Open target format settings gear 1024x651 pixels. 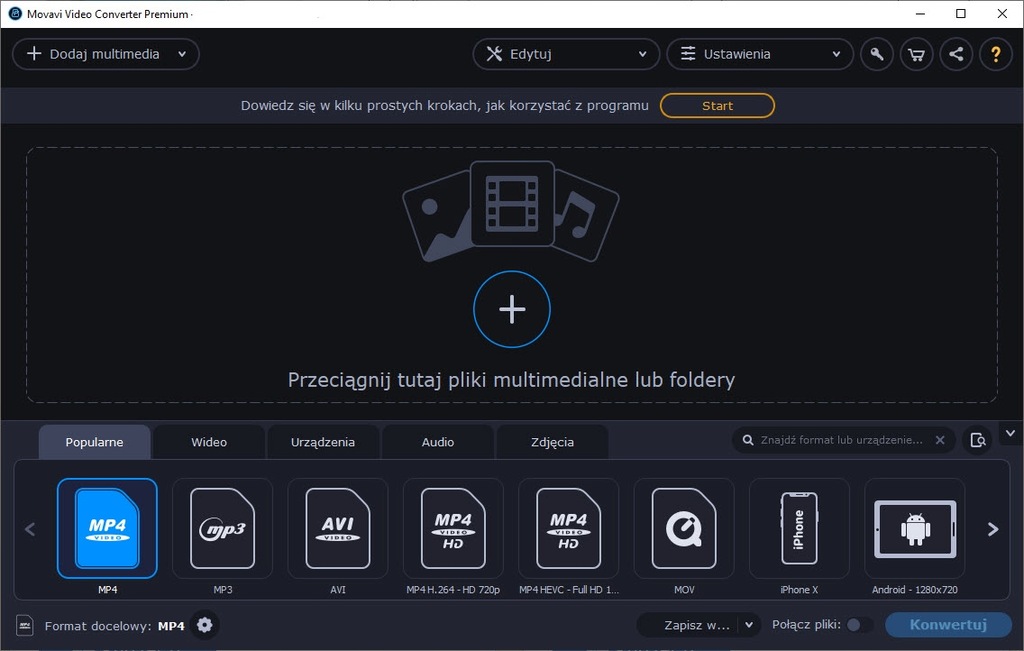tap(204, 625)
